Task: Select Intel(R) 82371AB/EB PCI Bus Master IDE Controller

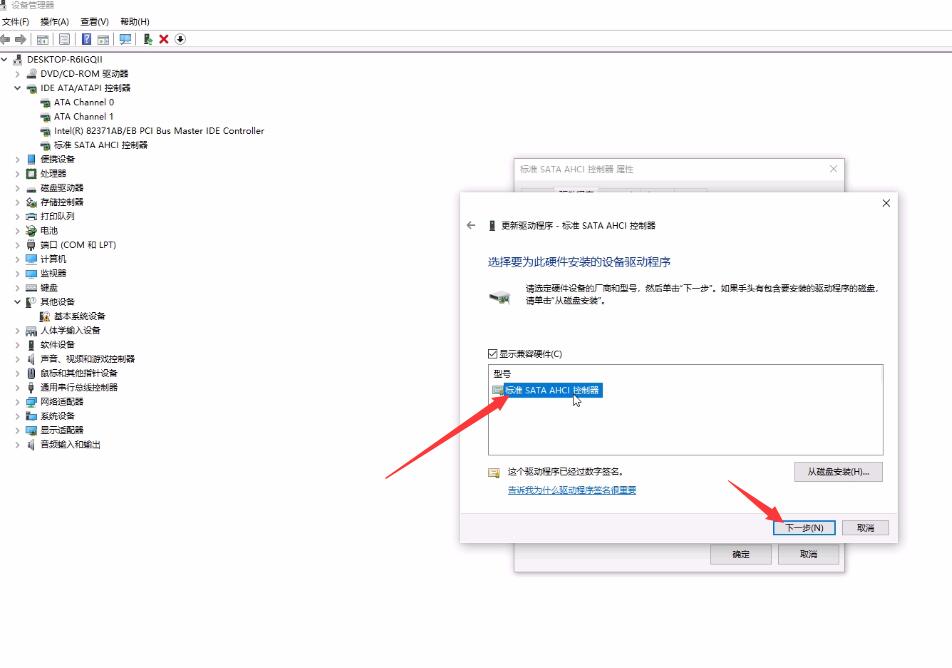Action: click(159, 131)
